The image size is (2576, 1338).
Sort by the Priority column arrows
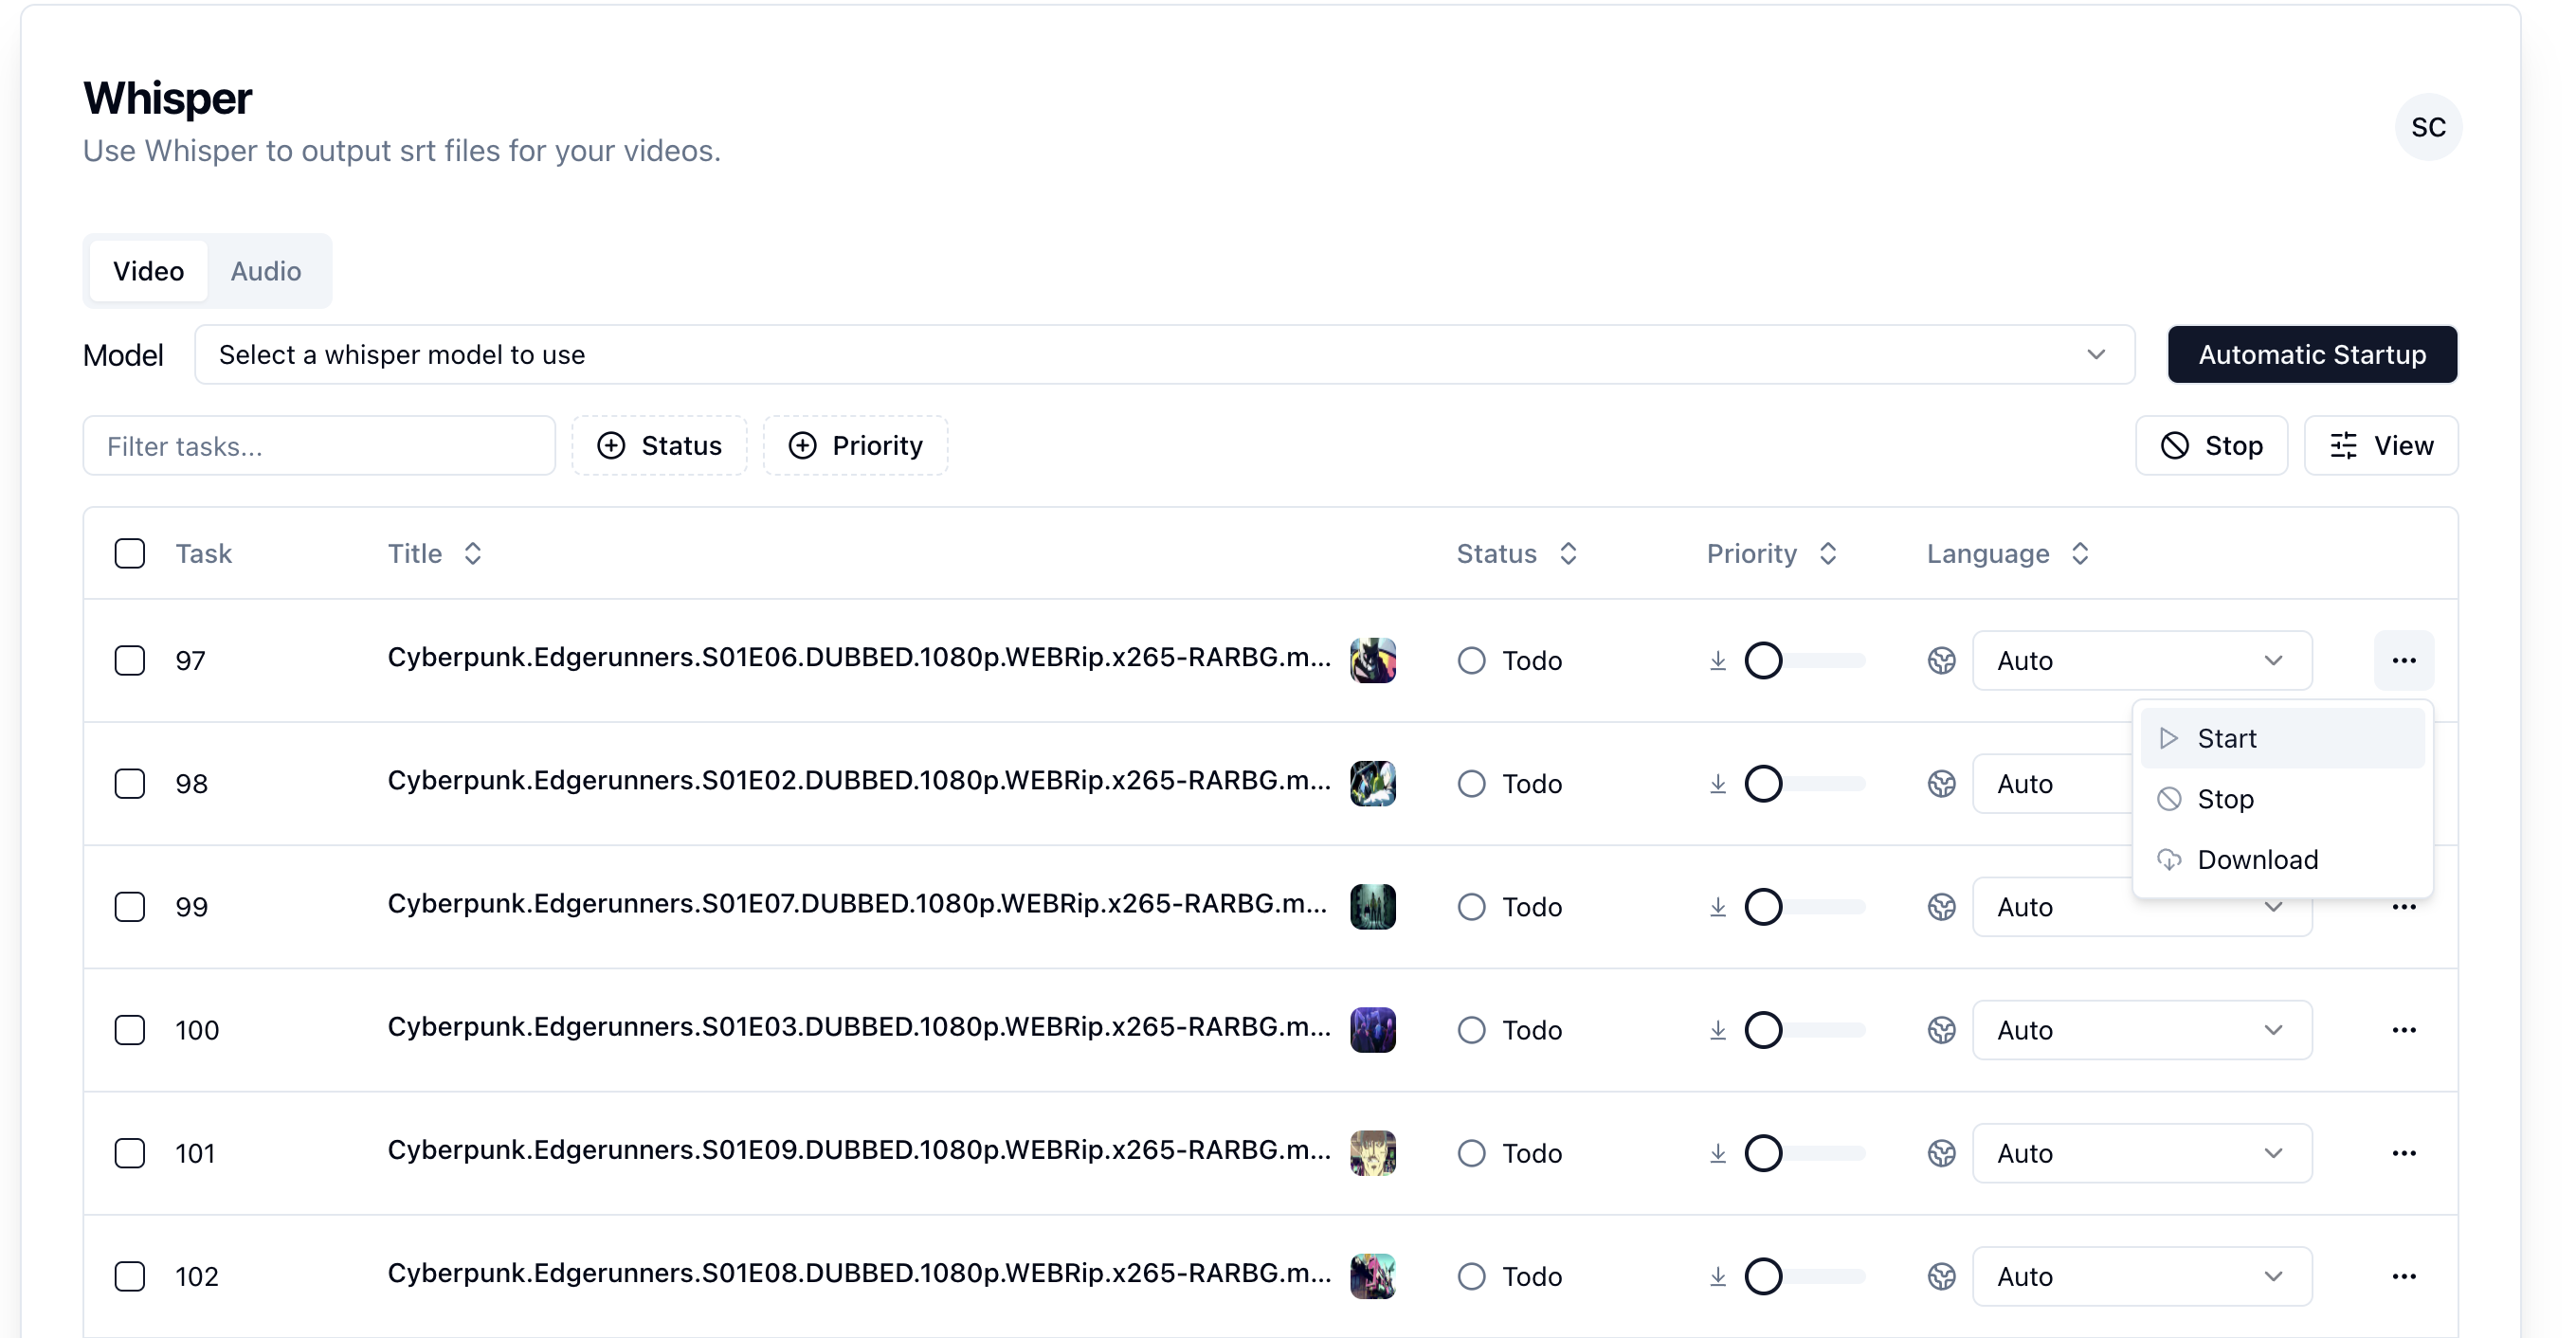(1827, 554)
